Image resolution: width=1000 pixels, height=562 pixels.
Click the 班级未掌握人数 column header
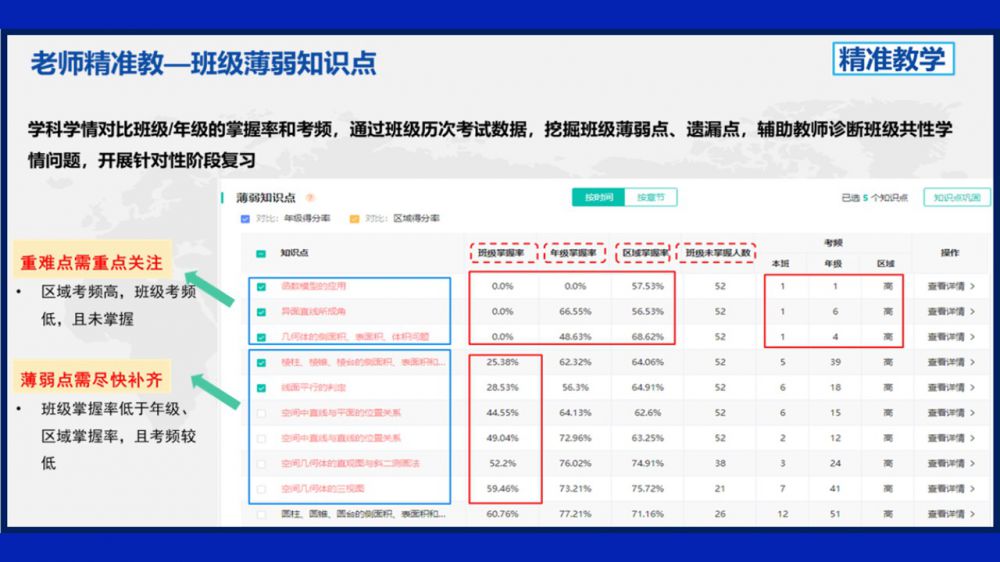pos(719,253)
